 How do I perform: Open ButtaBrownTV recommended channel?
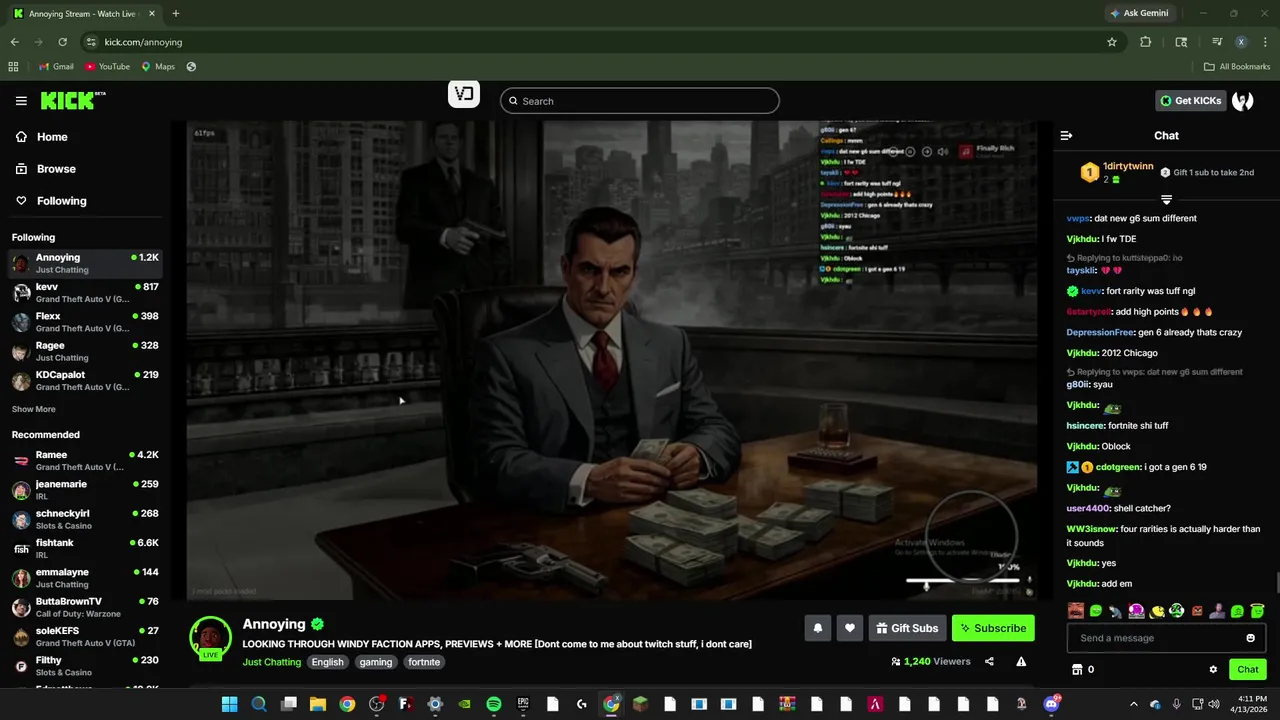(85, 607)
